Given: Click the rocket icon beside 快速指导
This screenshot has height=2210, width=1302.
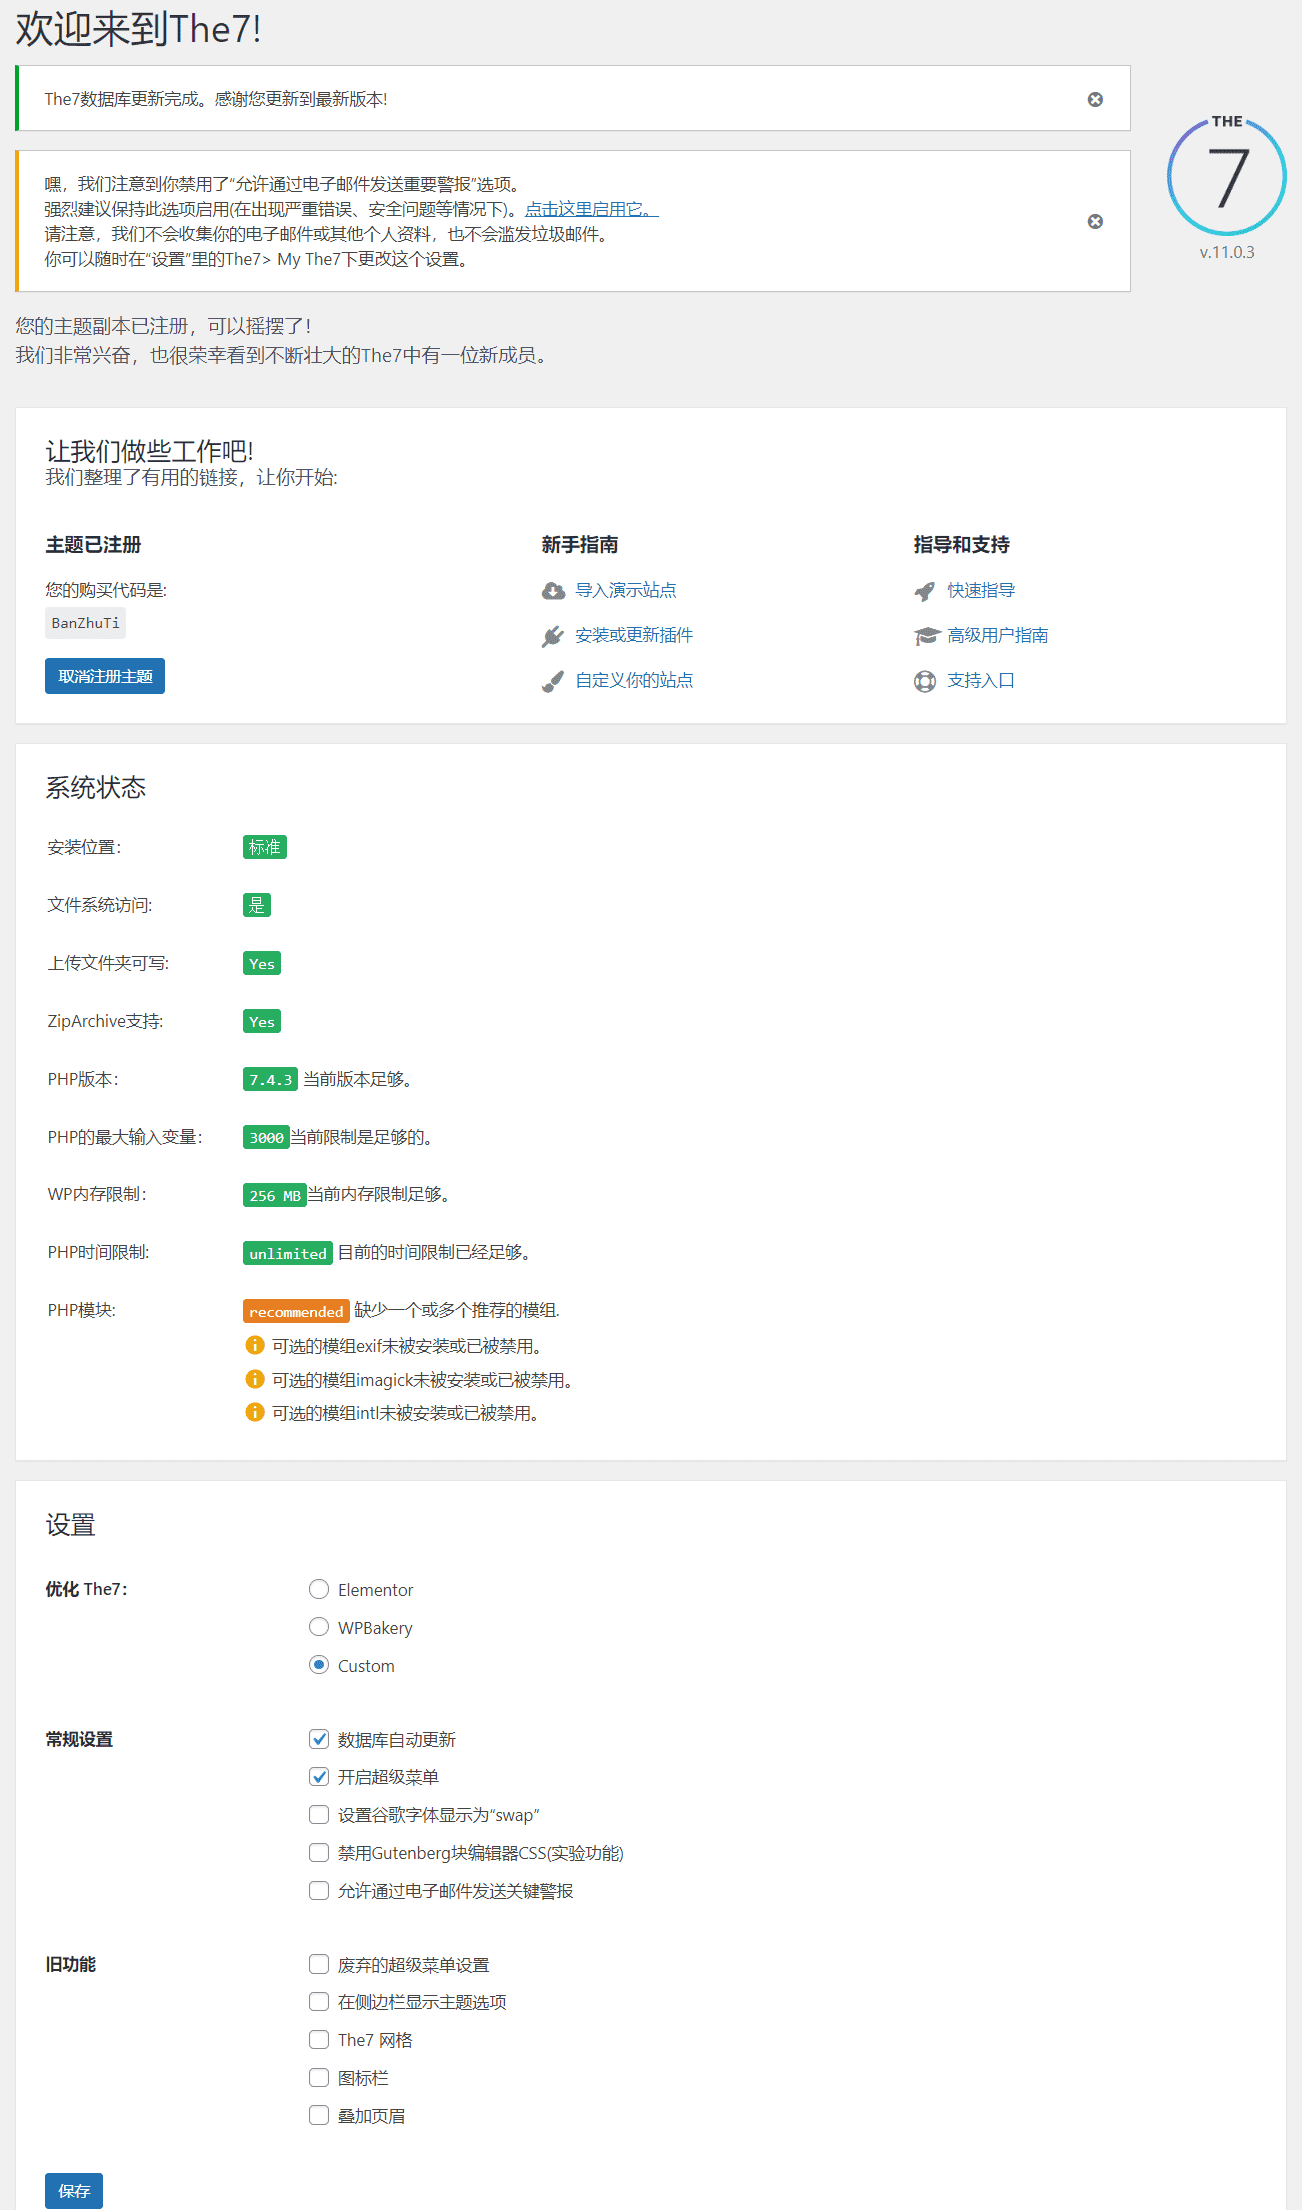Looking at the screenshot, I should [x=925, y=591].
